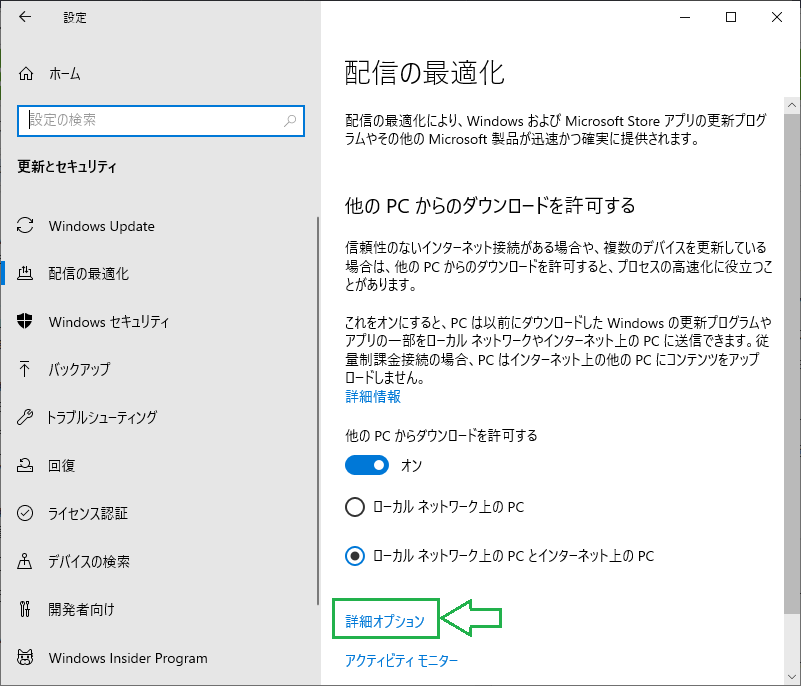This screenshot has width=801, height=686.
Task: Click the 開発者向け tools icon
Action: [x=25, y=609]
